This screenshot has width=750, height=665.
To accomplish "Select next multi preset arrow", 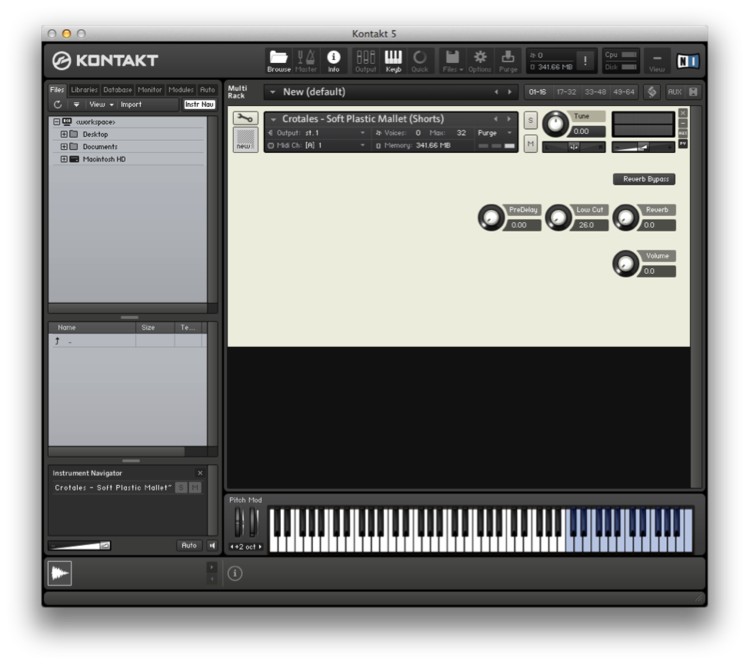I will (x=509, y=92).
